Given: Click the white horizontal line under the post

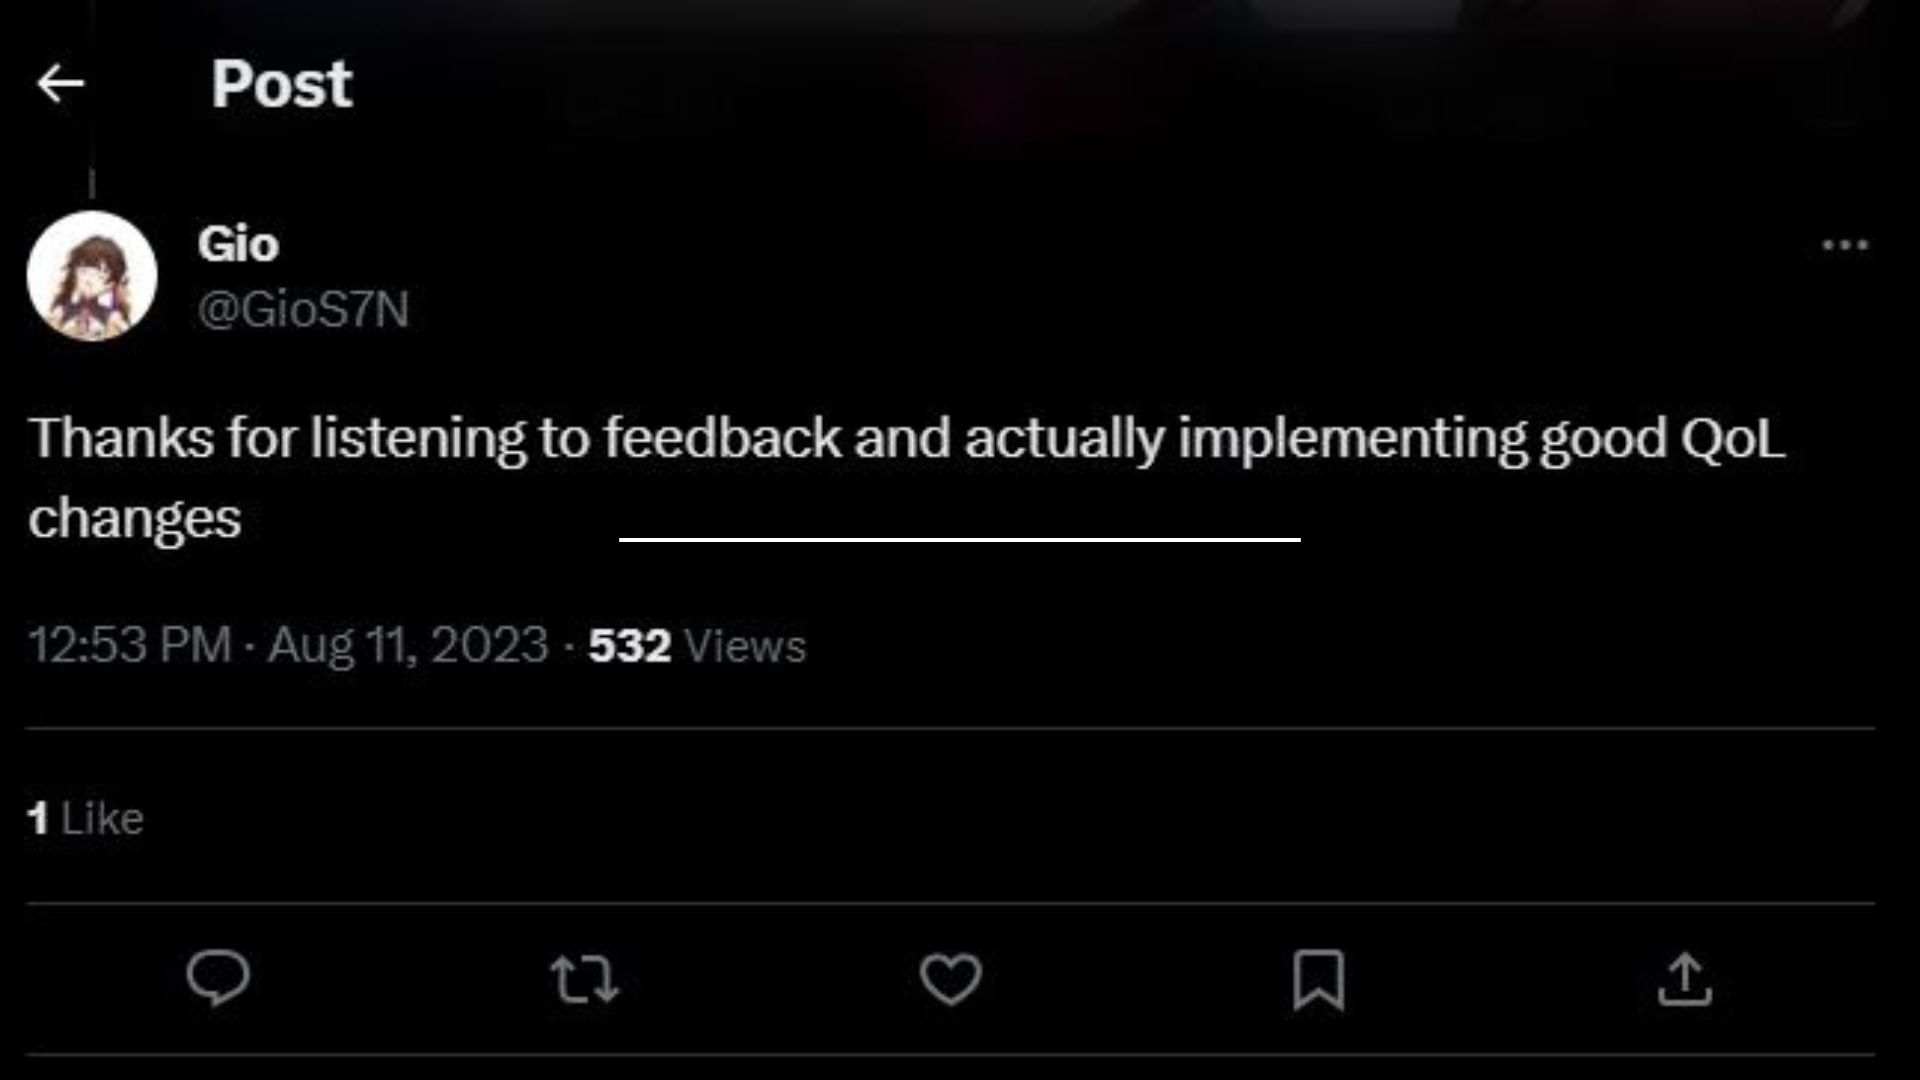Looking at the screenshot, I should [x=960, y=539].
